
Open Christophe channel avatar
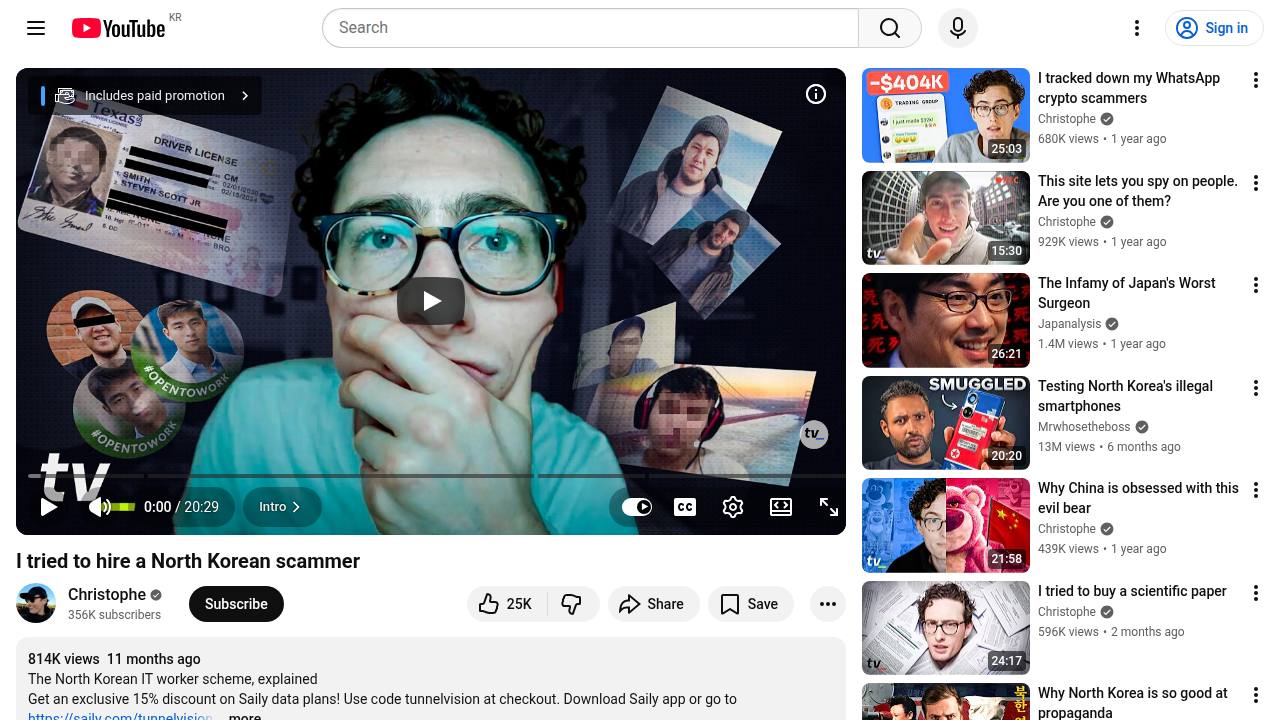(36, 603)
